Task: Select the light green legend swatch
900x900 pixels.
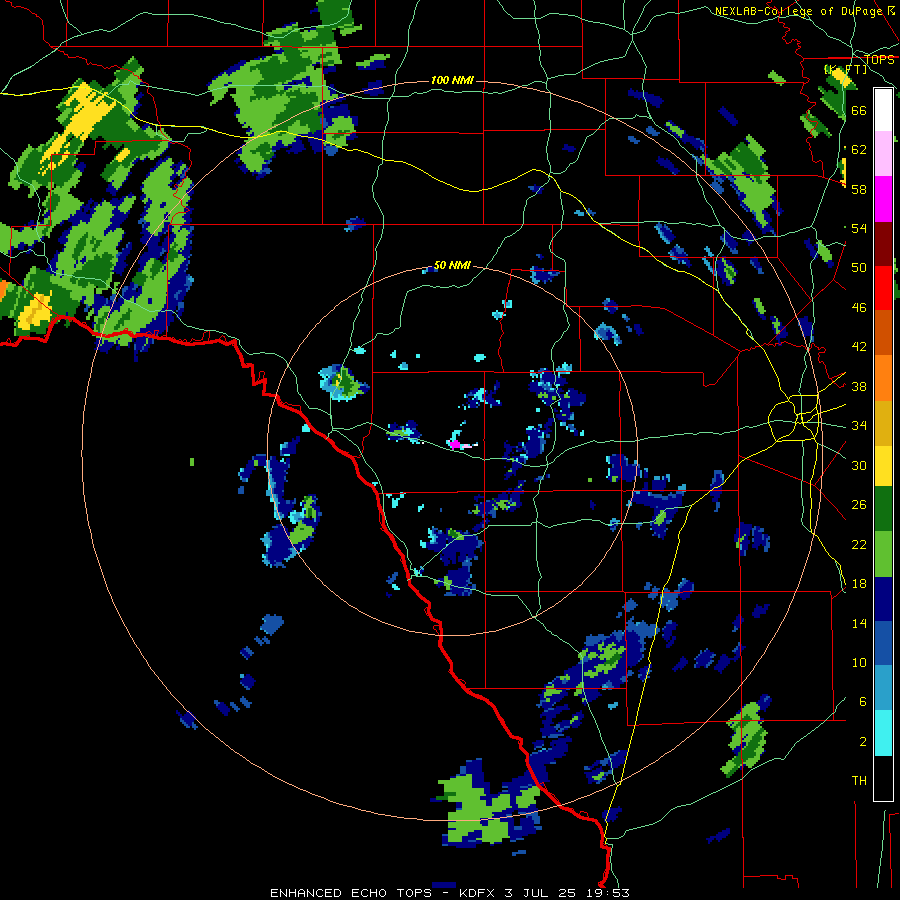Action: tap(883, 554)
